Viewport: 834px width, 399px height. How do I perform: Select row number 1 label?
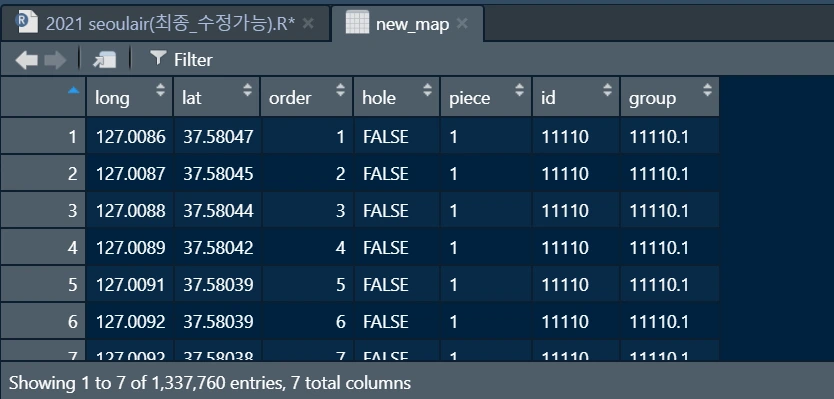pos(73,137)
